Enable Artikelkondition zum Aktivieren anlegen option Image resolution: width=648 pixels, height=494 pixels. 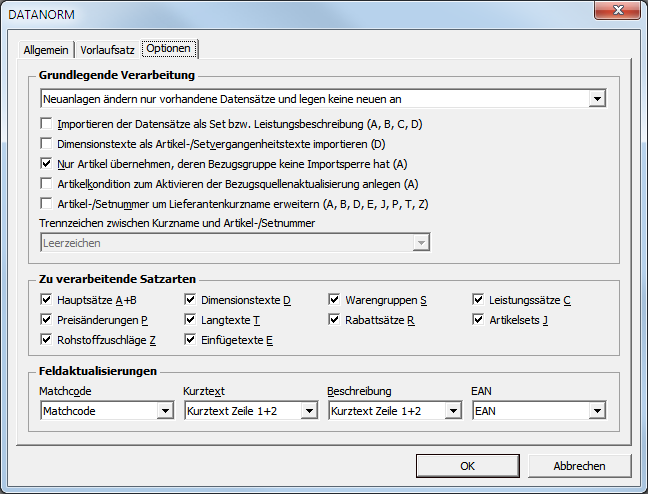click(47, 183)
